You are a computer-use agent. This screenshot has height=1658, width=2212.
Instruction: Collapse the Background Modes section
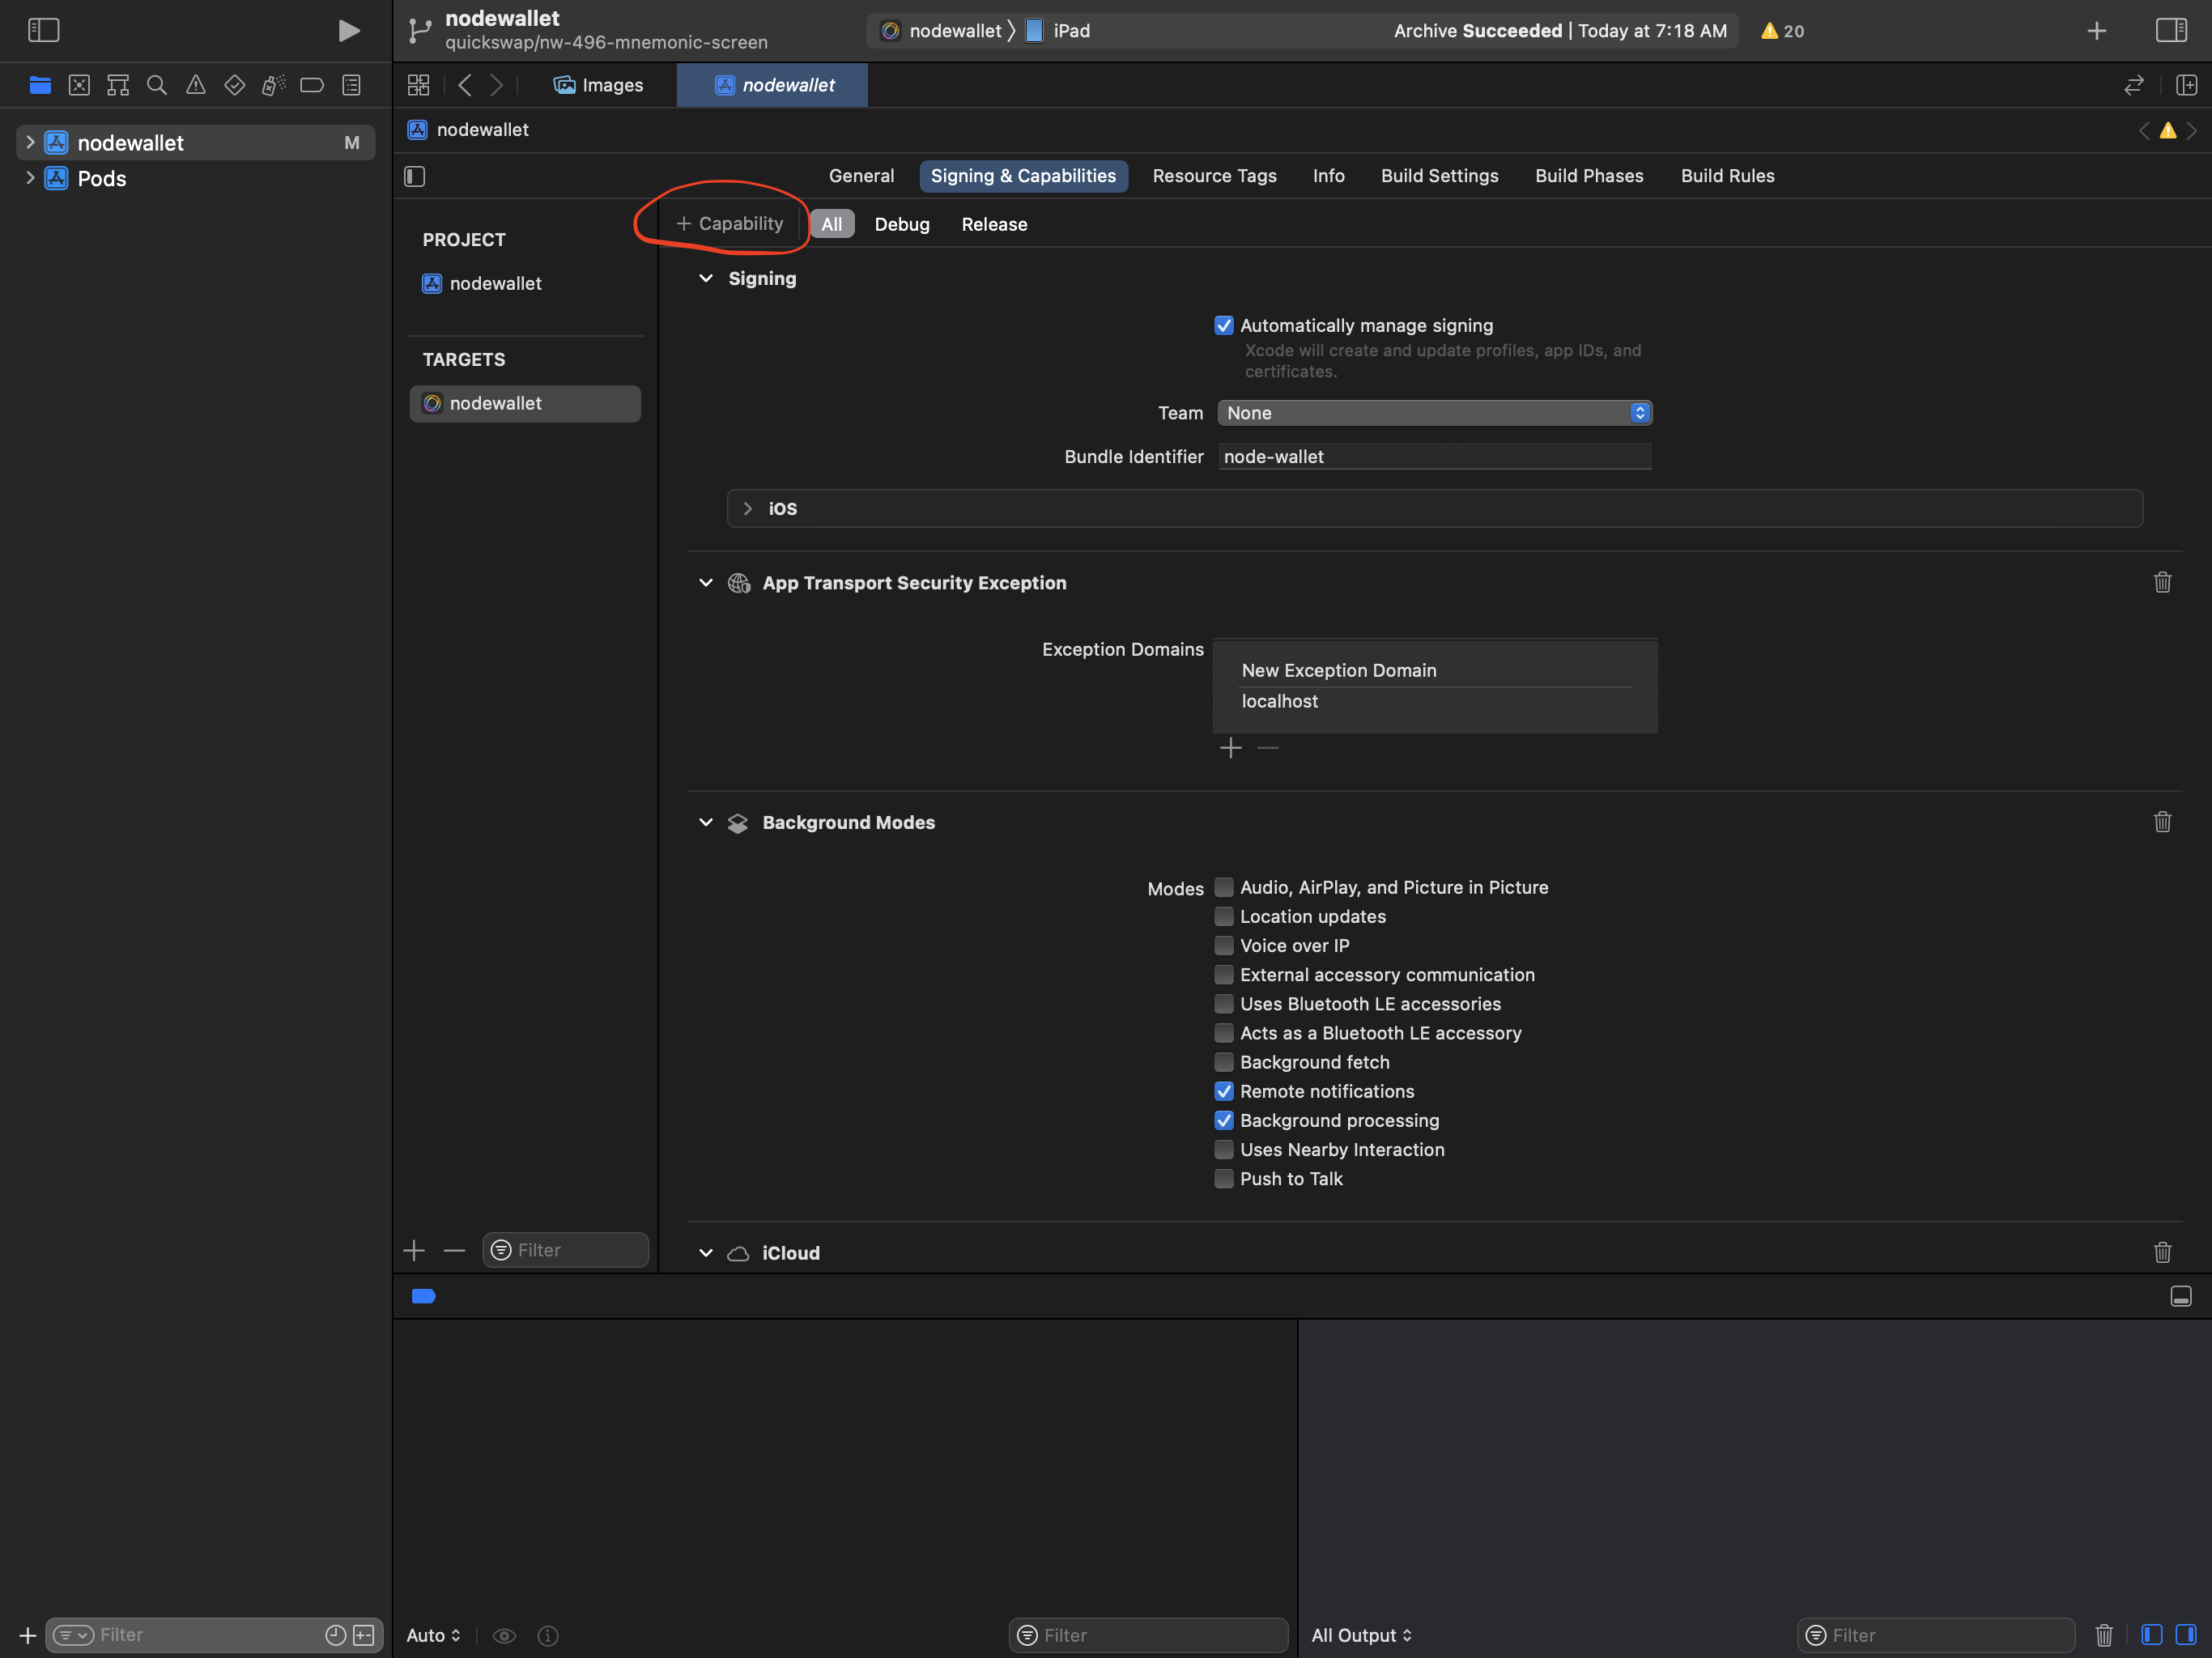point(706,822)
